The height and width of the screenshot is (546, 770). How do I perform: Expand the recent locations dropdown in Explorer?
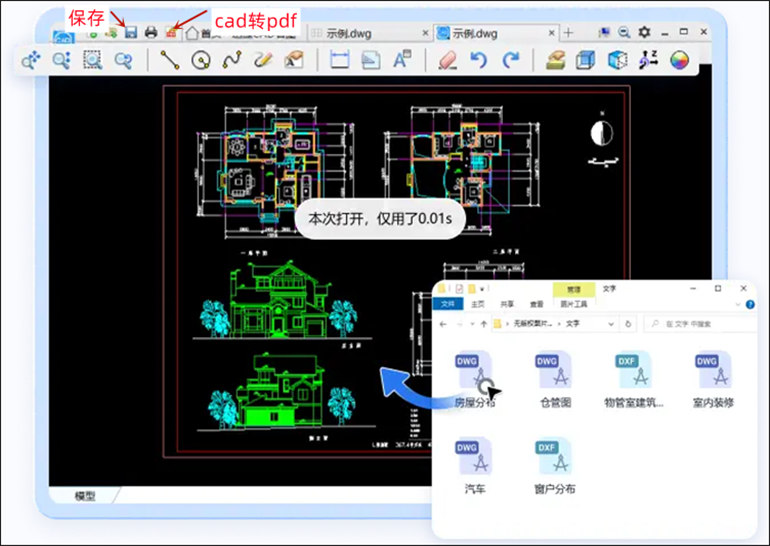472,324
